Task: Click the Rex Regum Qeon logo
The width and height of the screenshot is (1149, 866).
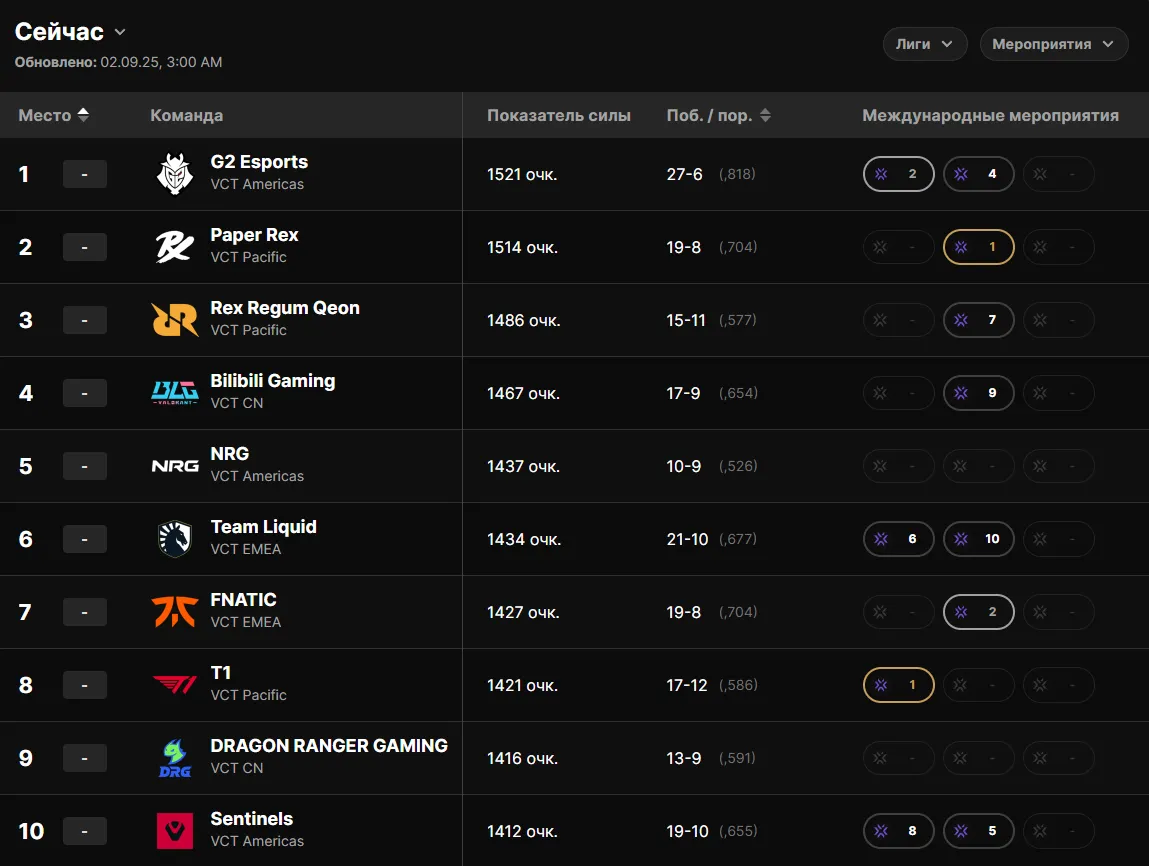Action: pos(174,320)
